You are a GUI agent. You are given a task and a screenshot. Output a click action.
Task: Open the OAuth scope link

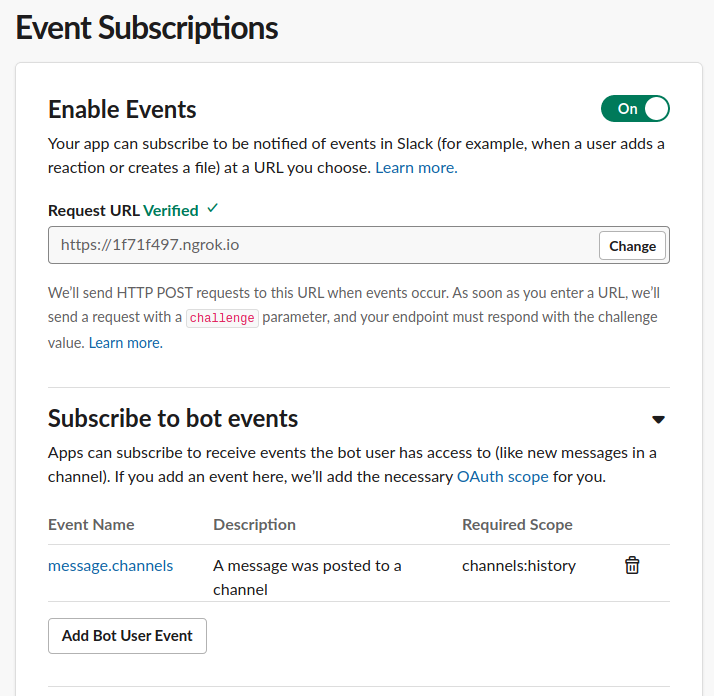tap(503, 476)
